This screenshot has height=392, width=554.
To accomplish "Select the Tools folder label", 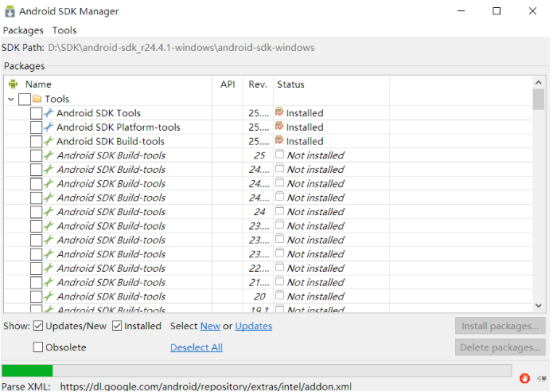I will [x=57, y=99].
